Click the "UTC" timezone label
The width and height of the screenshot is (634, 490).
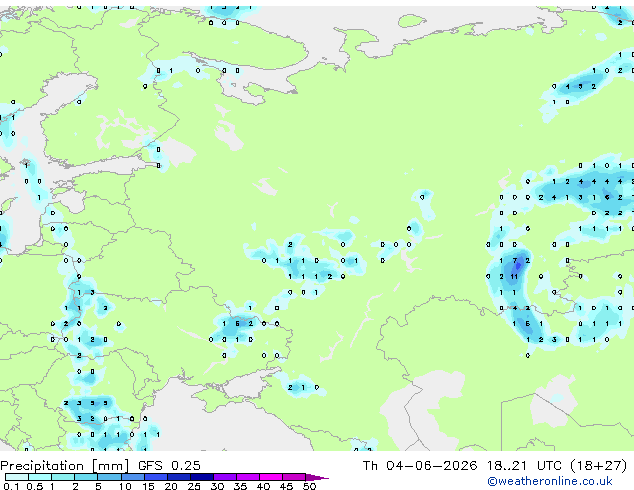549,466
